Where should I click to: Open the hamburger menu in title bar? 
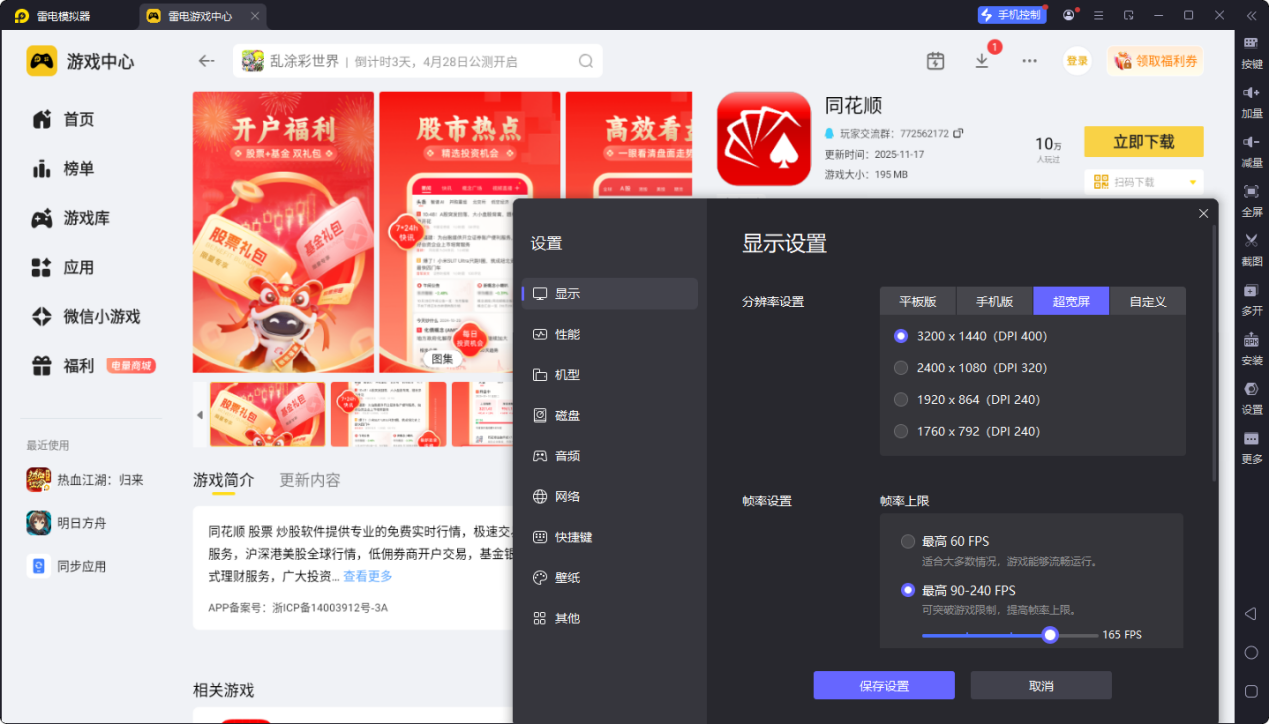tap(1098, 15)
